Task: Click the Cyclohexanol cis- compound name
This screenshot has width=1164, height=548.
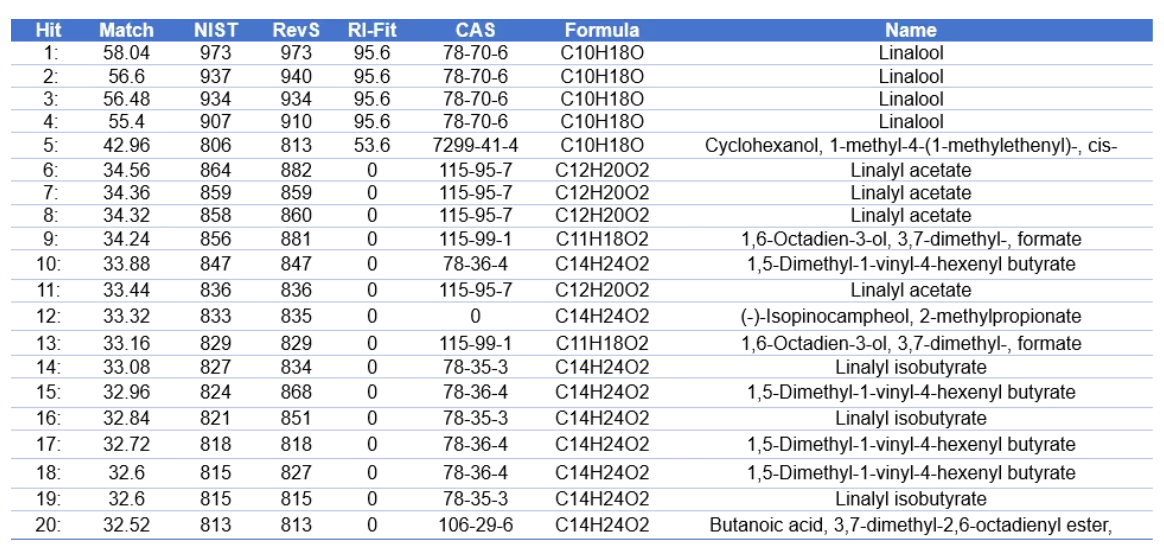Action: pos(910,146)
